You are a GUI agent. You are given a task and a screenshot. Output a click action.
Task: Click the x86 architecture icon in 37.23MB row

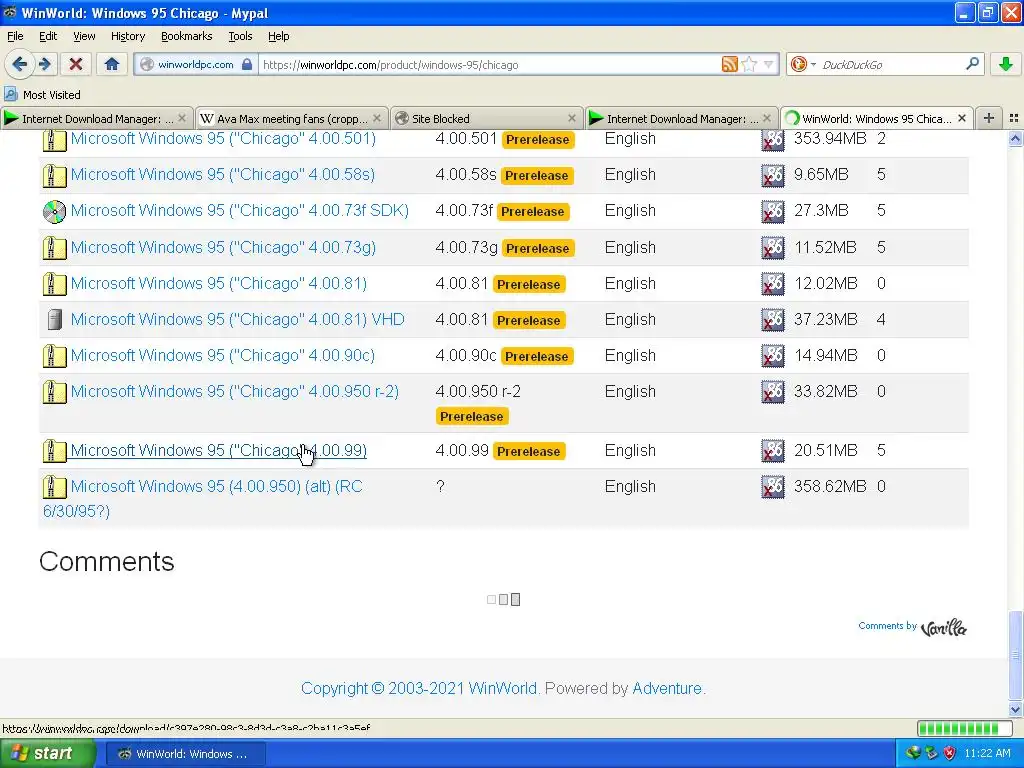click(773, 319)
